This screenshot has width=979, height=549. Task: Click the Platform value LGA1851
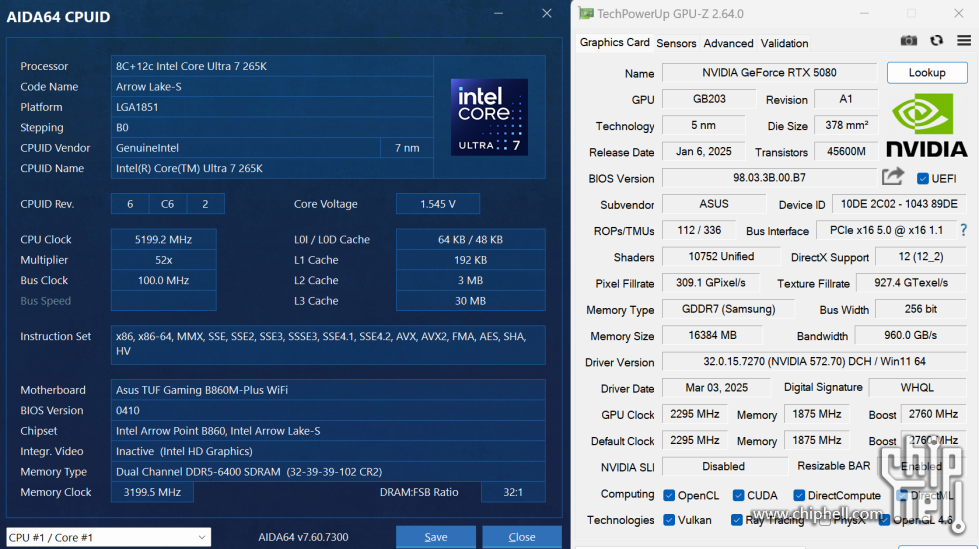click(x=272, y=107)
